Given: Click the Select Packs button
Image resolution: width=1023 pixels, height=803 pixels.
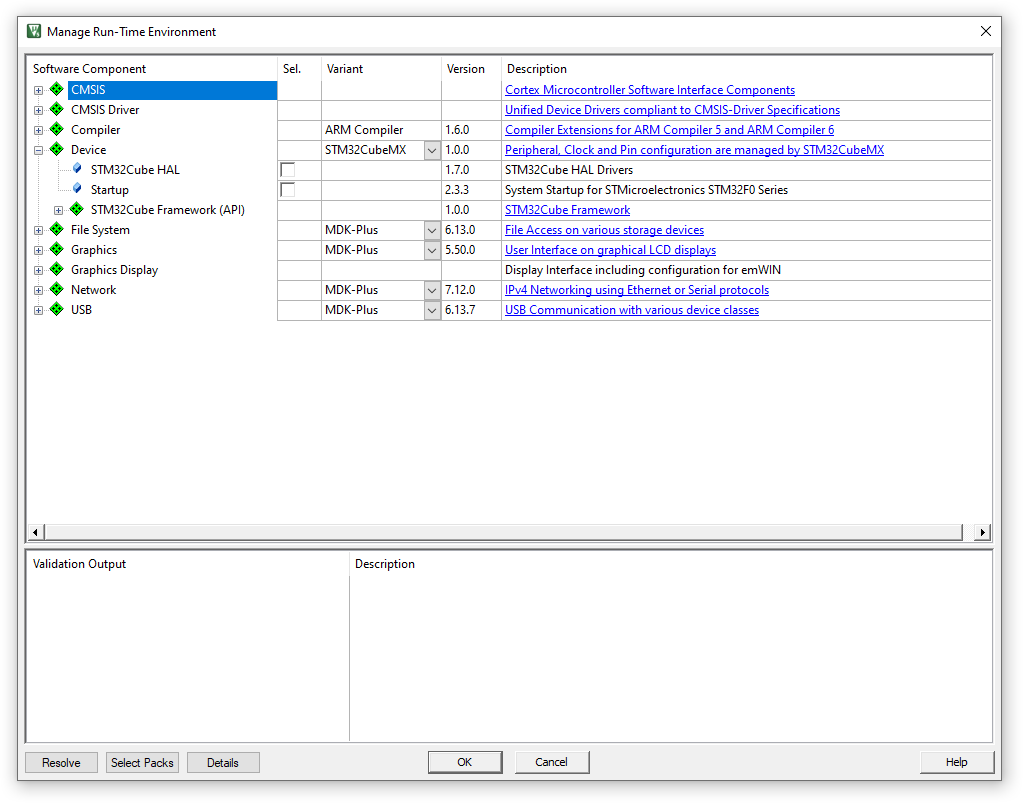Looking at the screenshot, I should click(142, 762).
